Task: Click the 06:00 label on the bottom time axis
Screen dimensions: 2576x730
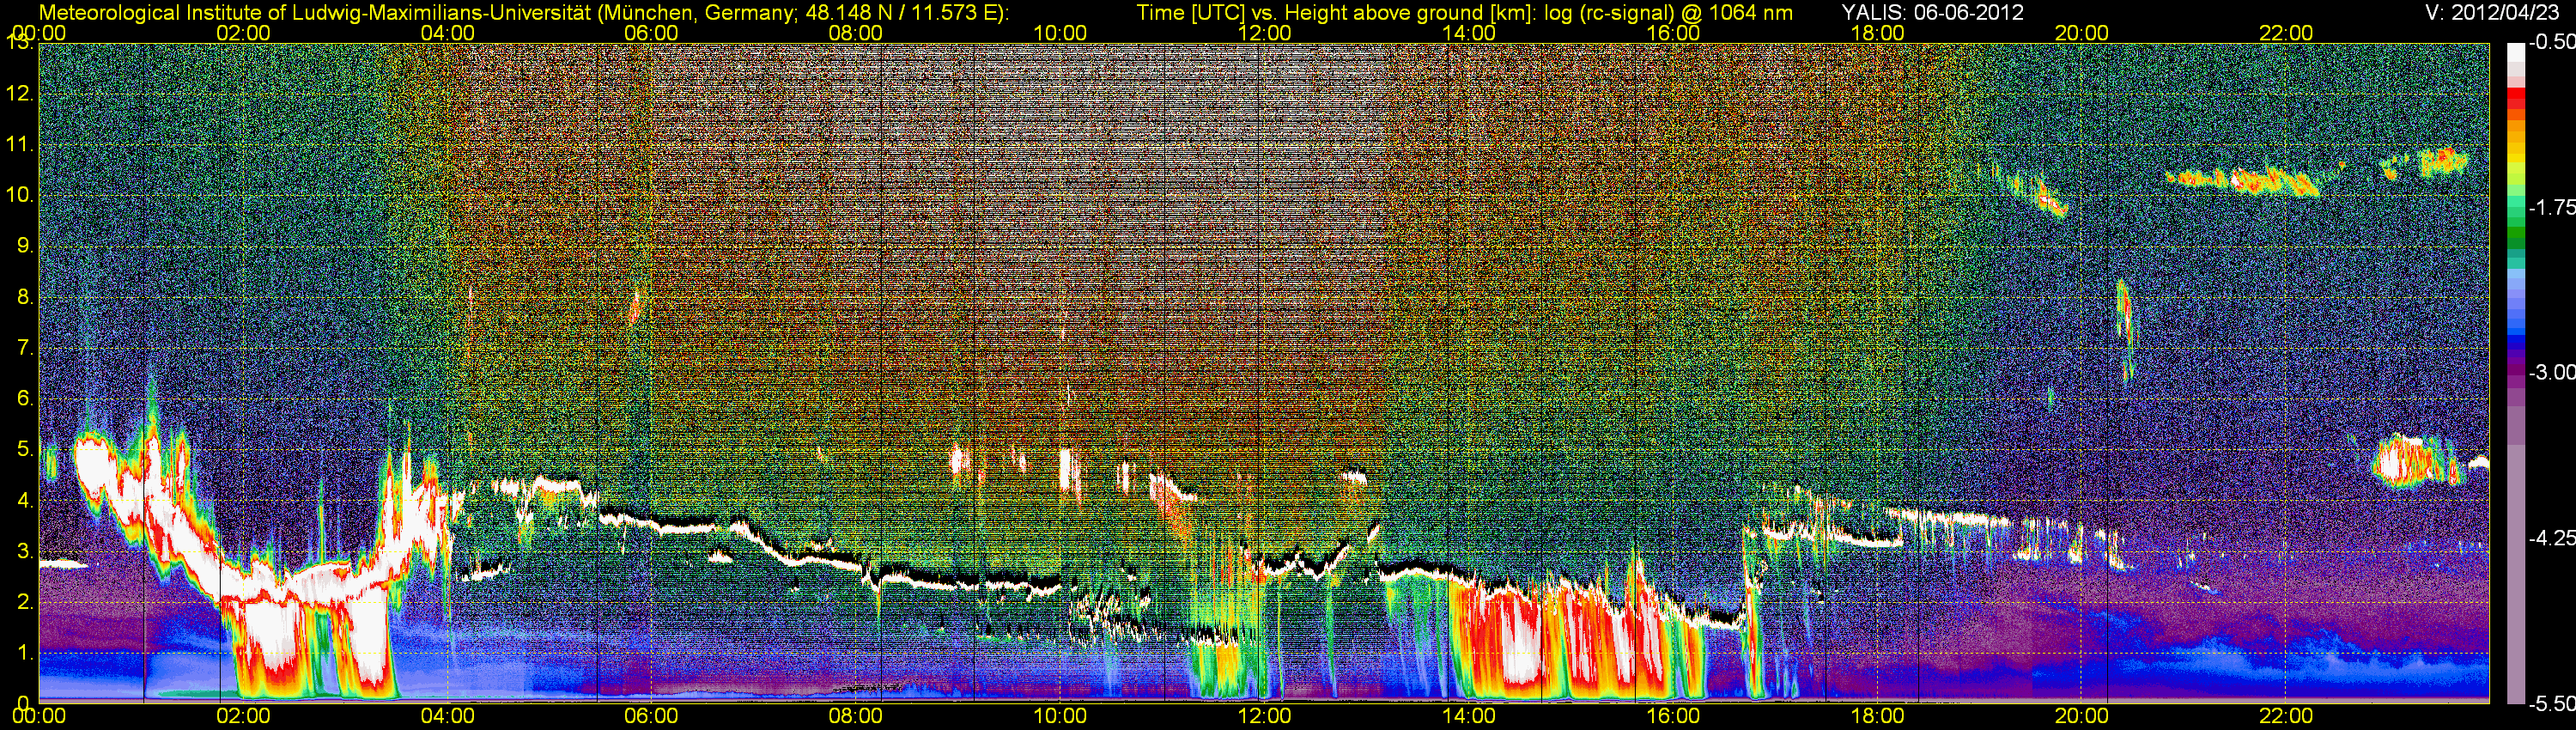Action: coord(651,716)
